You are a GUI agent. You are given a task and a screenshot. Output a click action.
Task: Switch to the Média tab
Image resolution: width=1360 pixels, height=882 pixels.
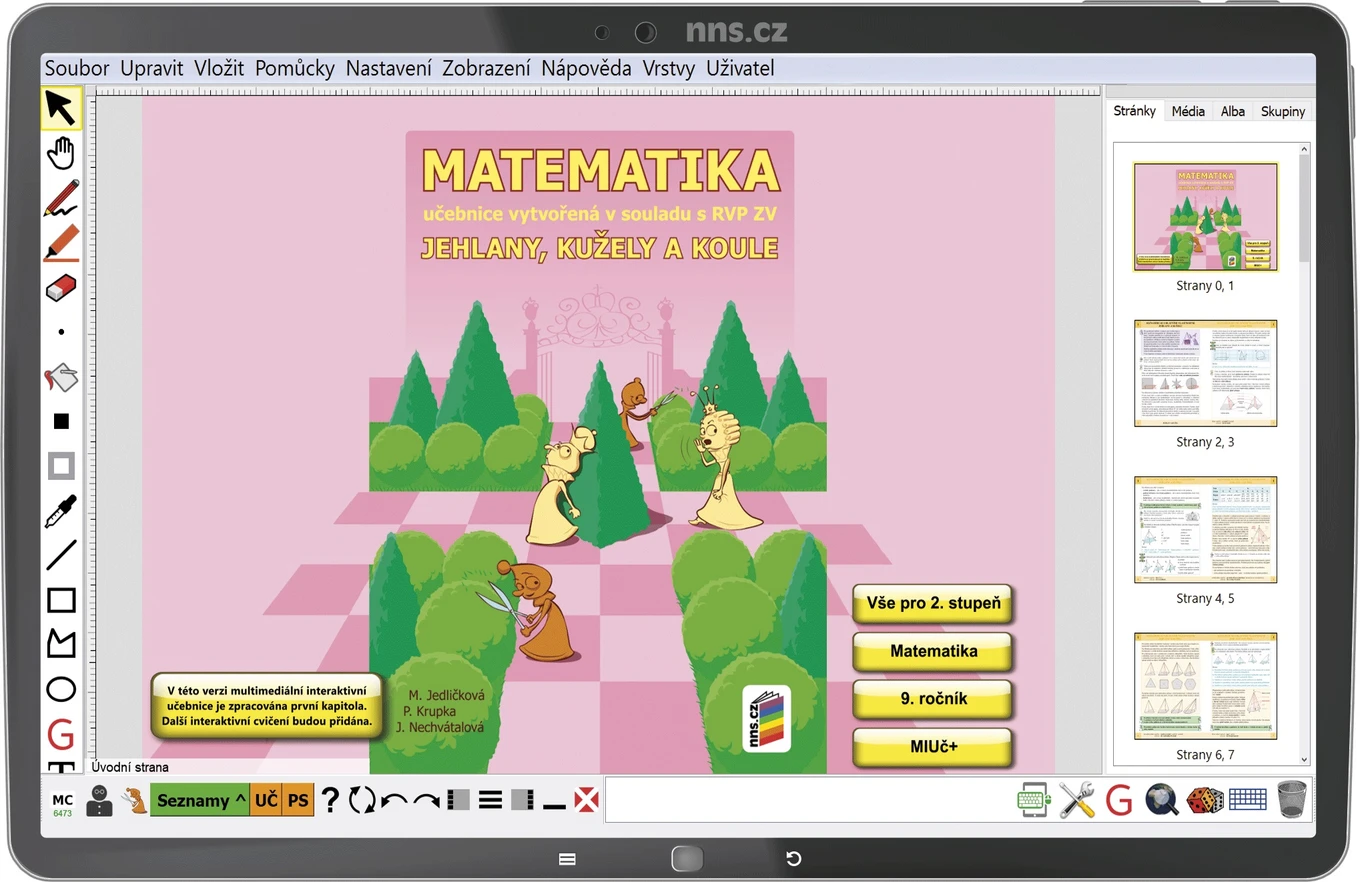point(1188,111)
